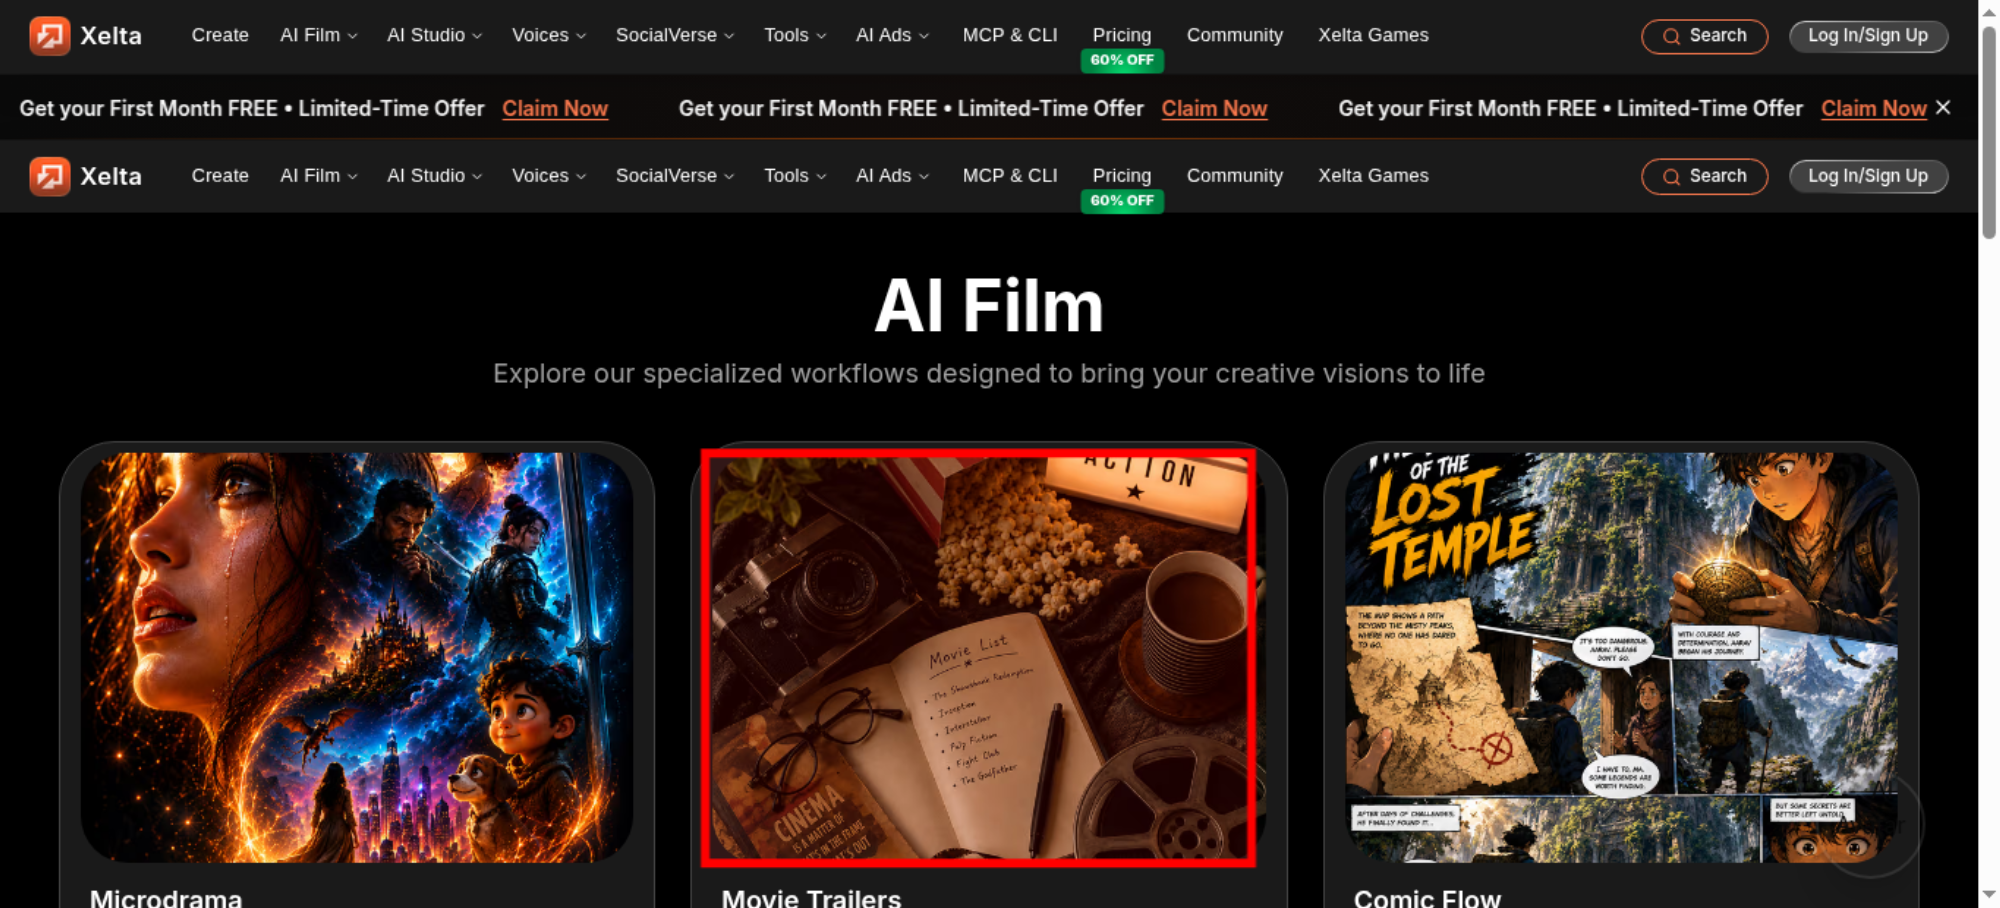Open Community in the top navigation bar
2000x908 pixels.
pos(1235,35)
